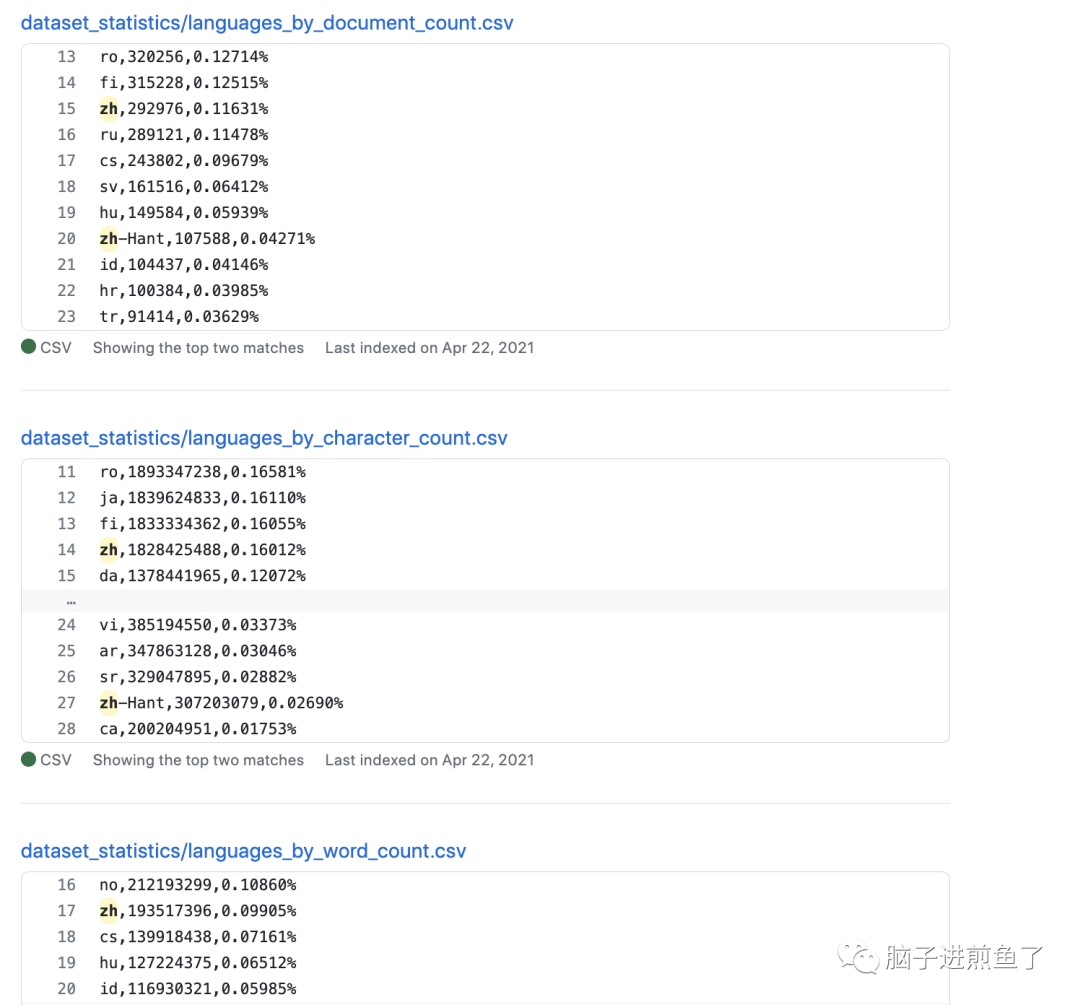Select highlighted zh-Hant match on line 27
This screenshot has height=1005, width=1080.
[110, 702]
